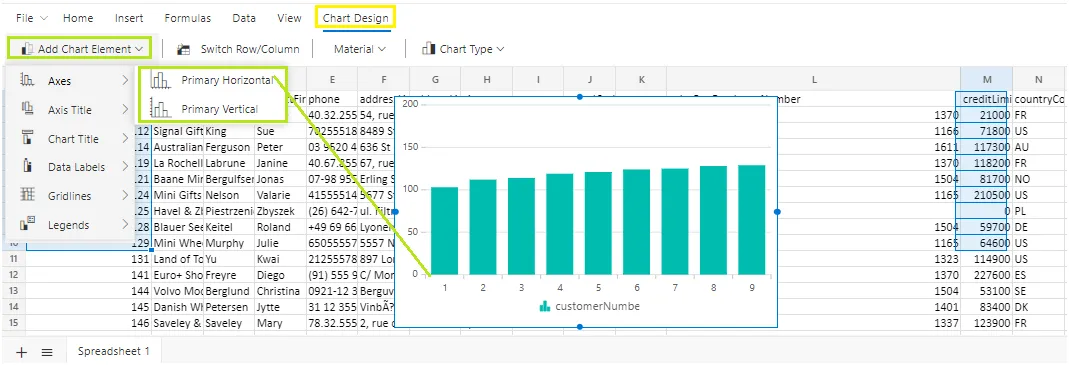
Task: Expand the Axes submenu
Action: click(72, 81)
